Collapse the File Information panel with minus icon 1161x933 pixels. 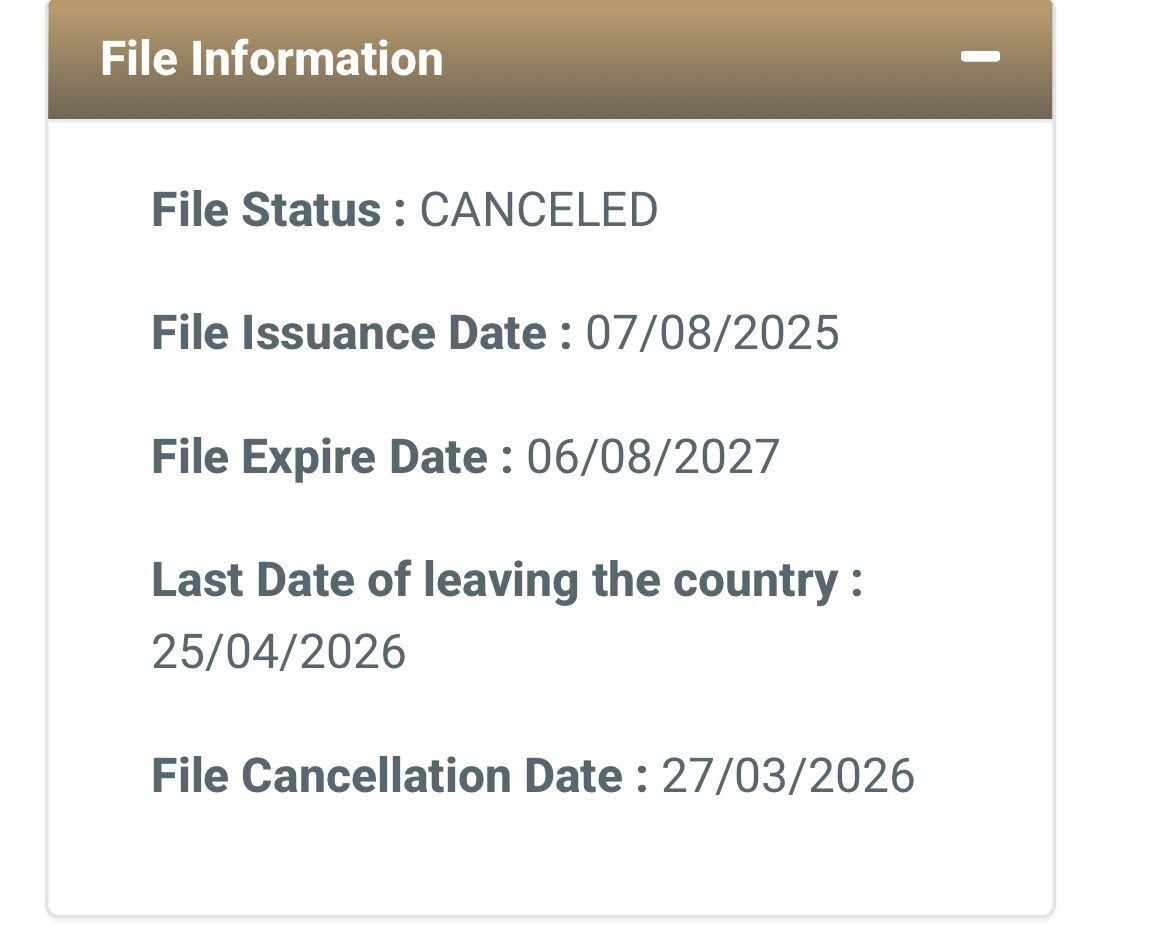(x=980, y=58)
